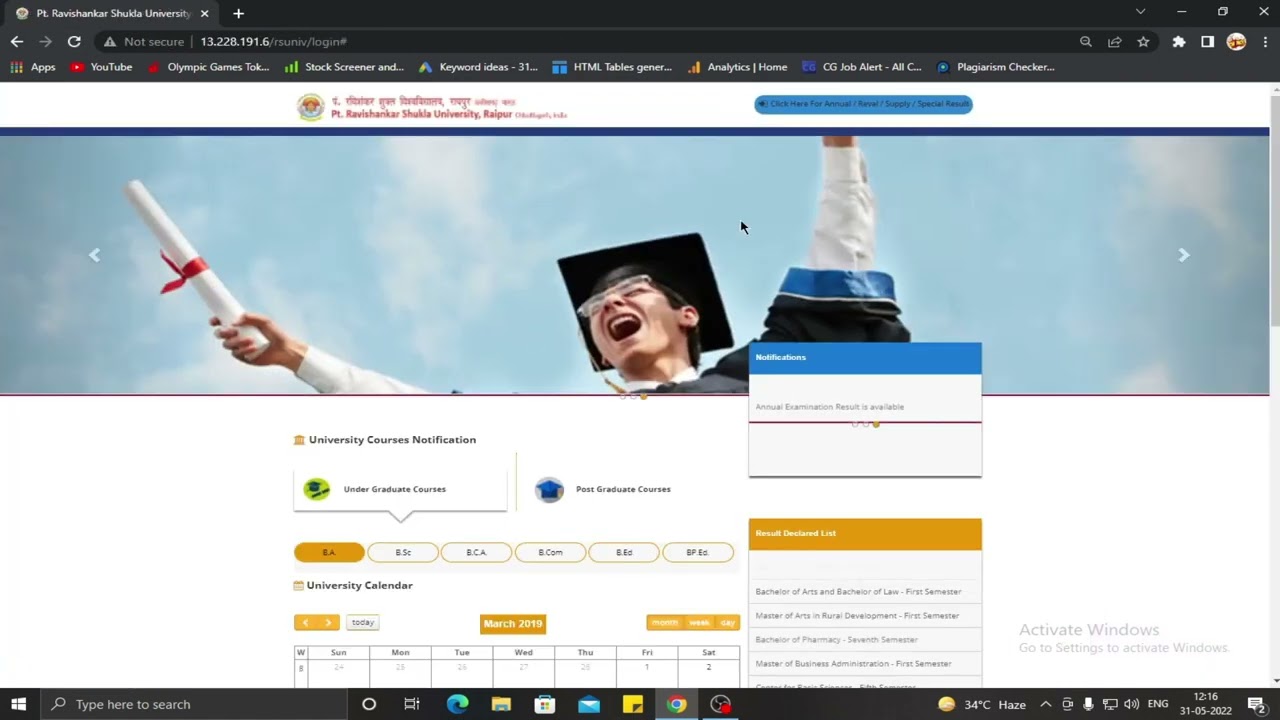Open the Analytics | Home bookmark
This screenshot has height=720, width=1280.
click(737, 67)
